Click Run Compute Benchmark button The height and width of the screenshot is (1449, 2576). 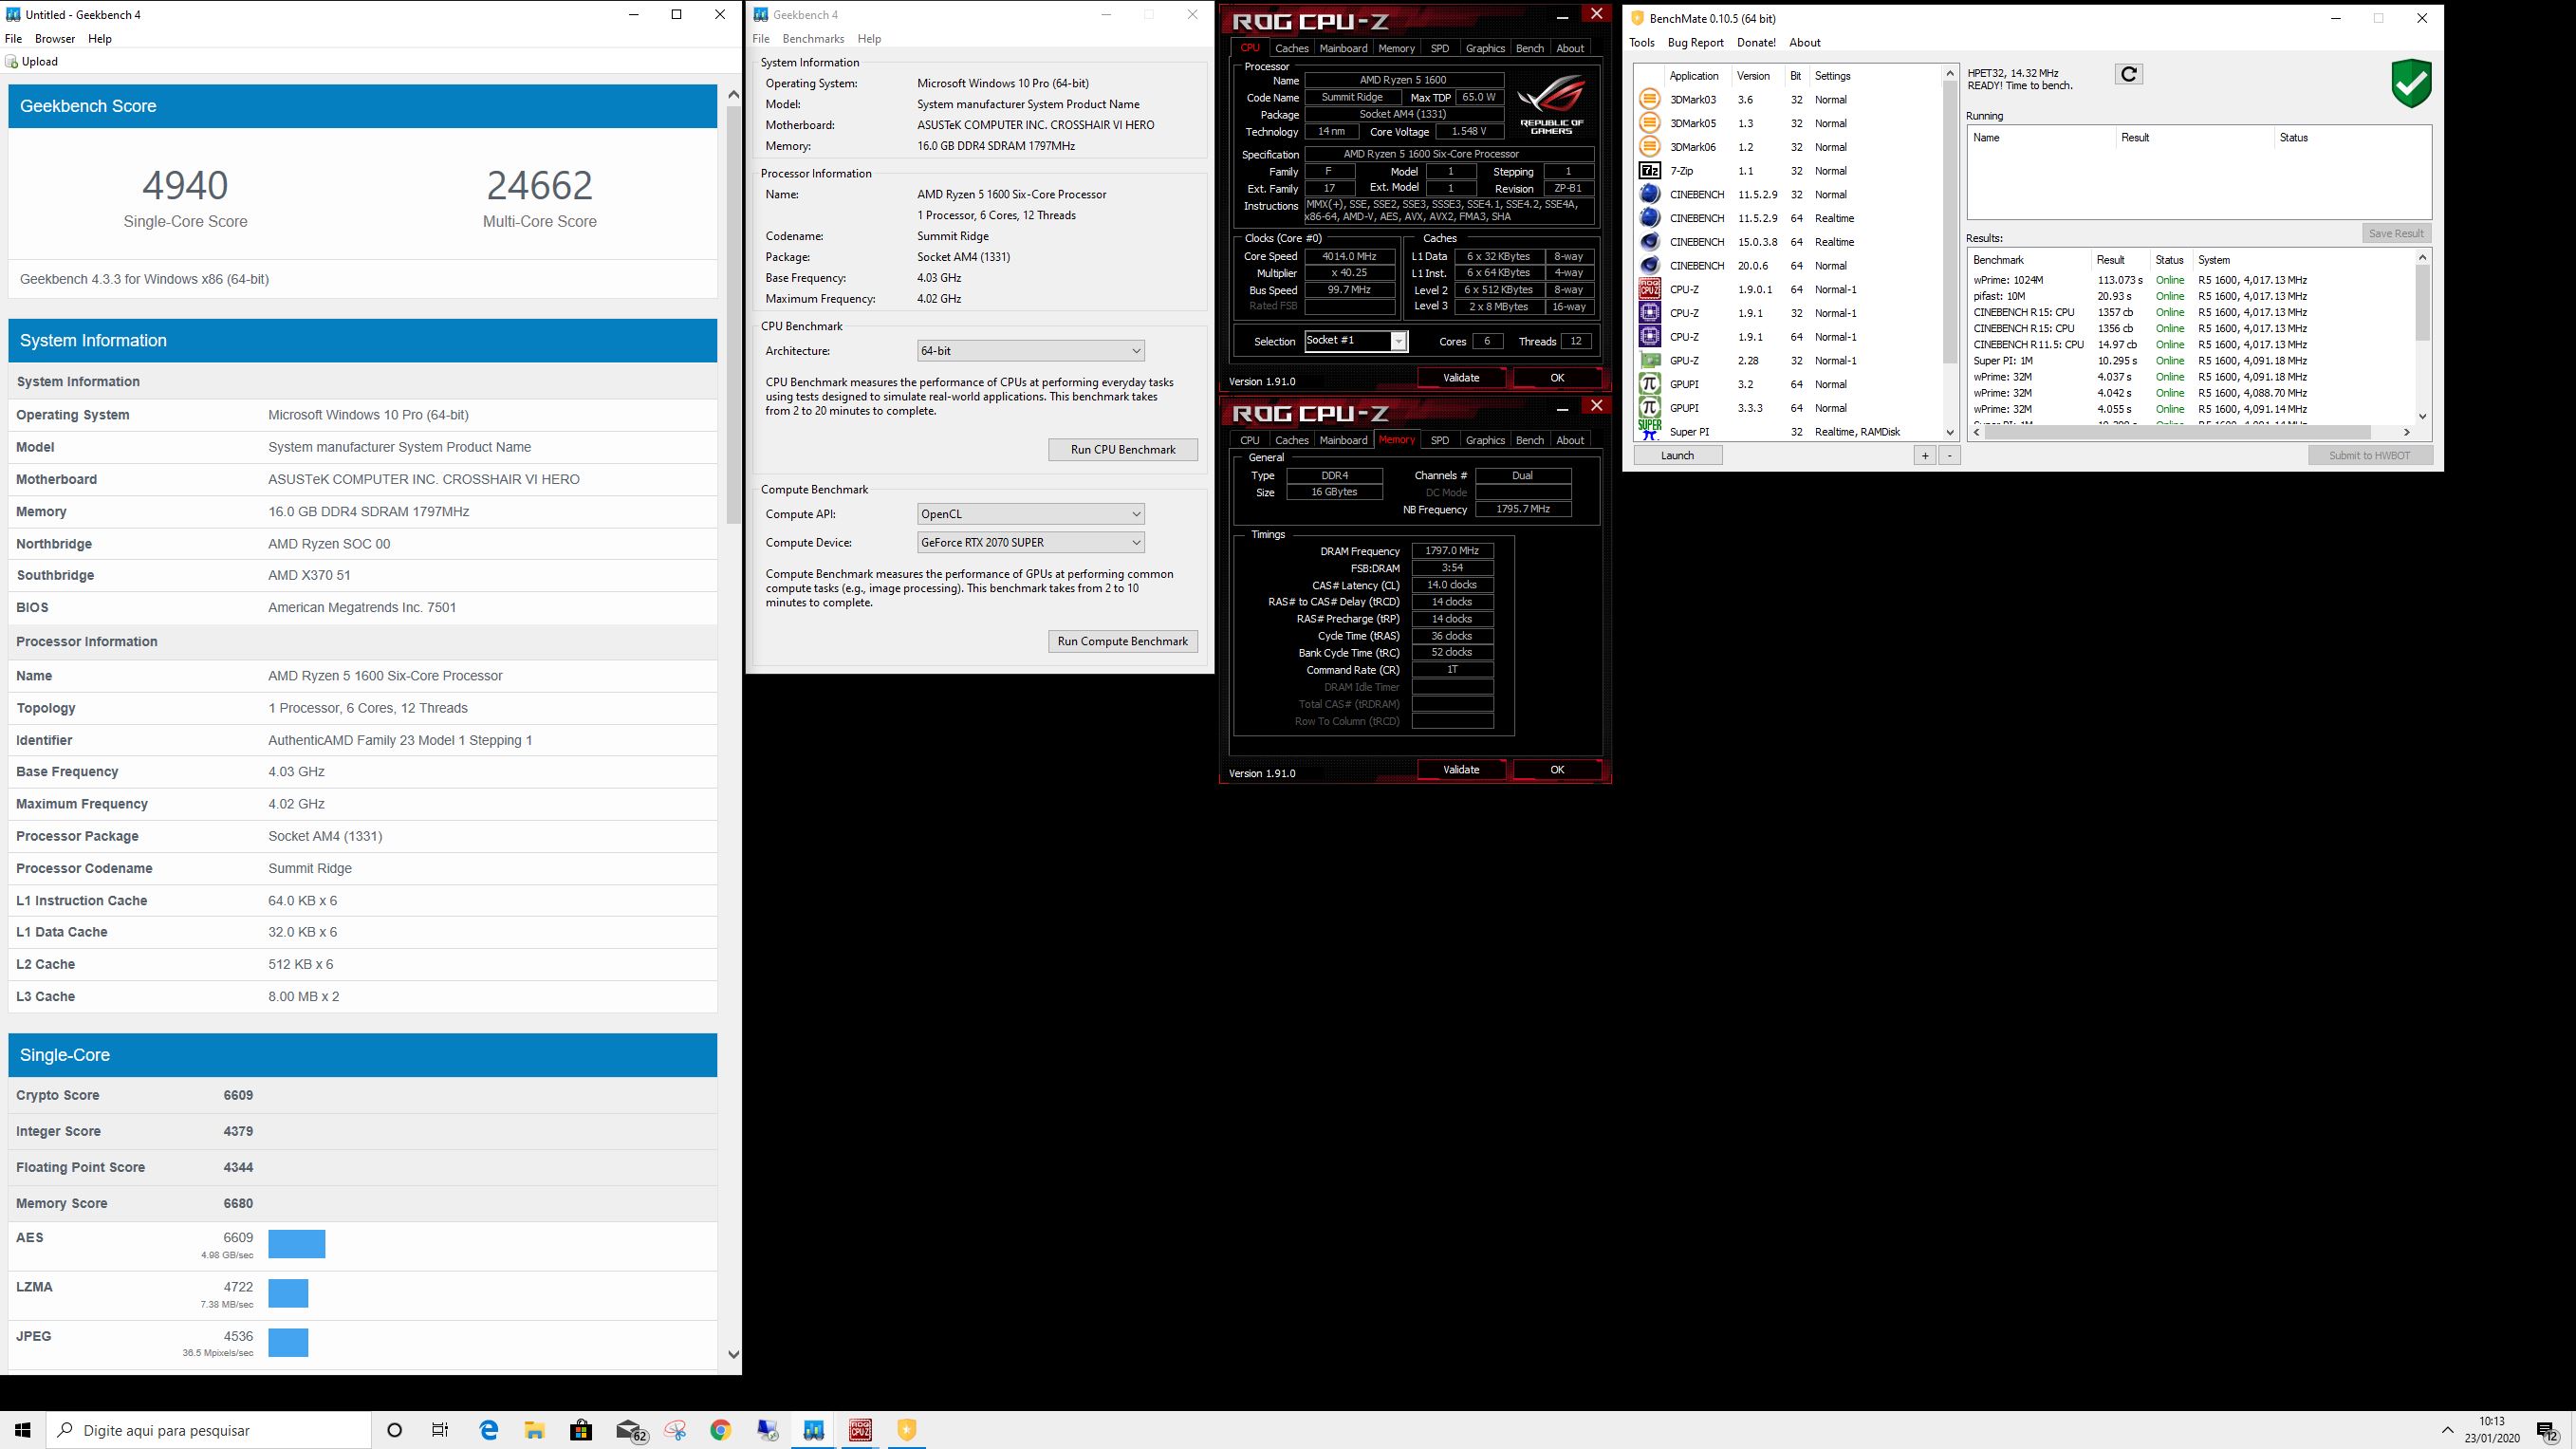pos(1123,641)
